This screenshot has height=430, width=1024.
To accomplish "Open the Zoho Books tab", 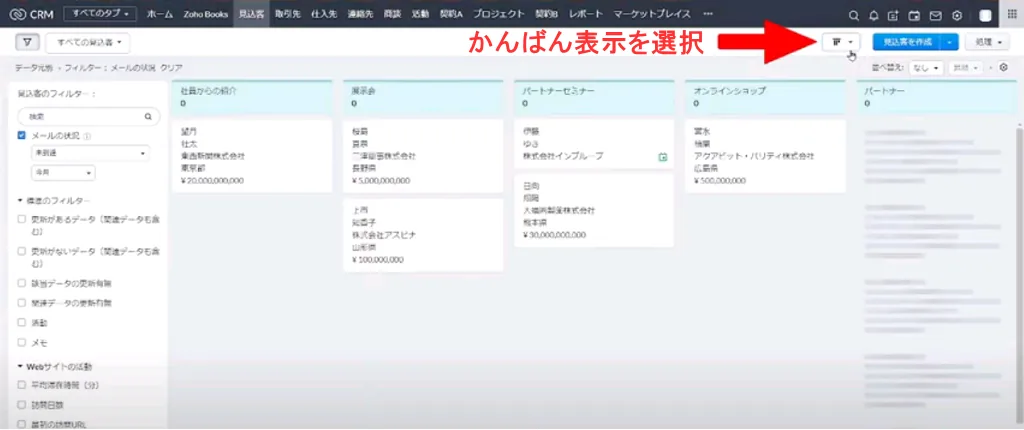I will (x=205, y=14).
